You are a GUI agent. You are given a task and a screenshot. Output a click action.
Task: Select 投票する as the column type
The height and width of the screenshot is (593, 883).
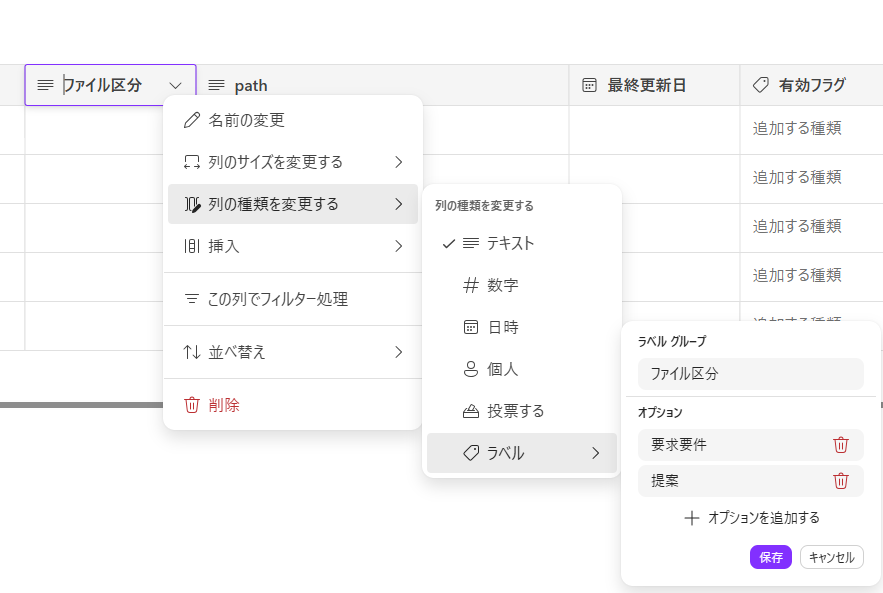(x=522, y=411)
